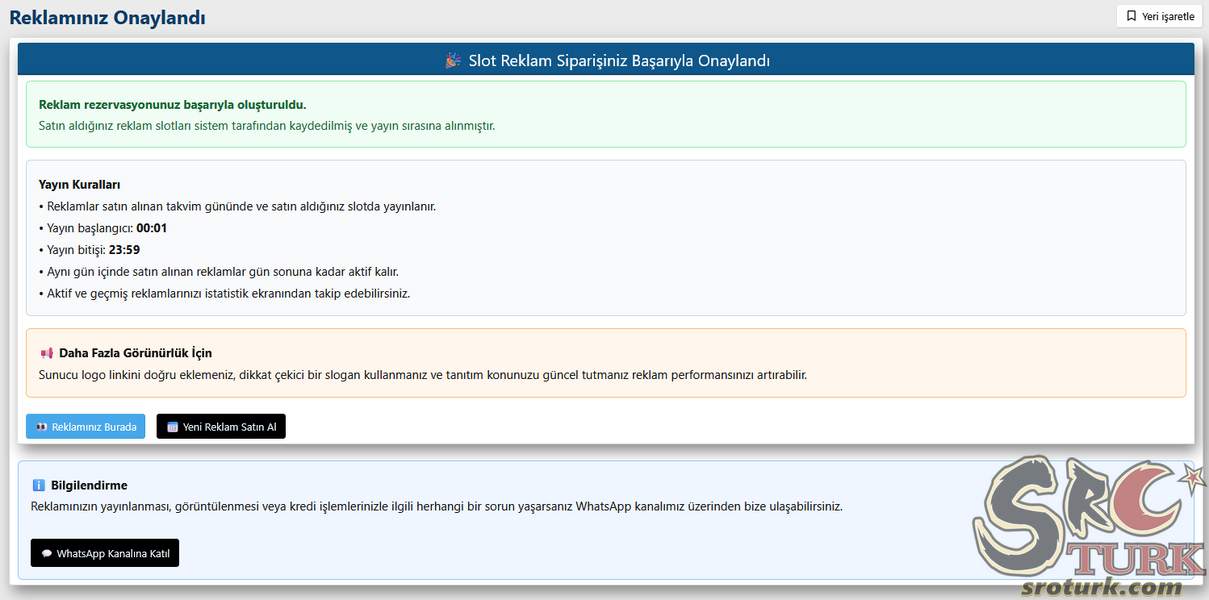Open the Reklamınız Burada button
The height and width of the screenshot is (600, 1209).
pos(85,427)
